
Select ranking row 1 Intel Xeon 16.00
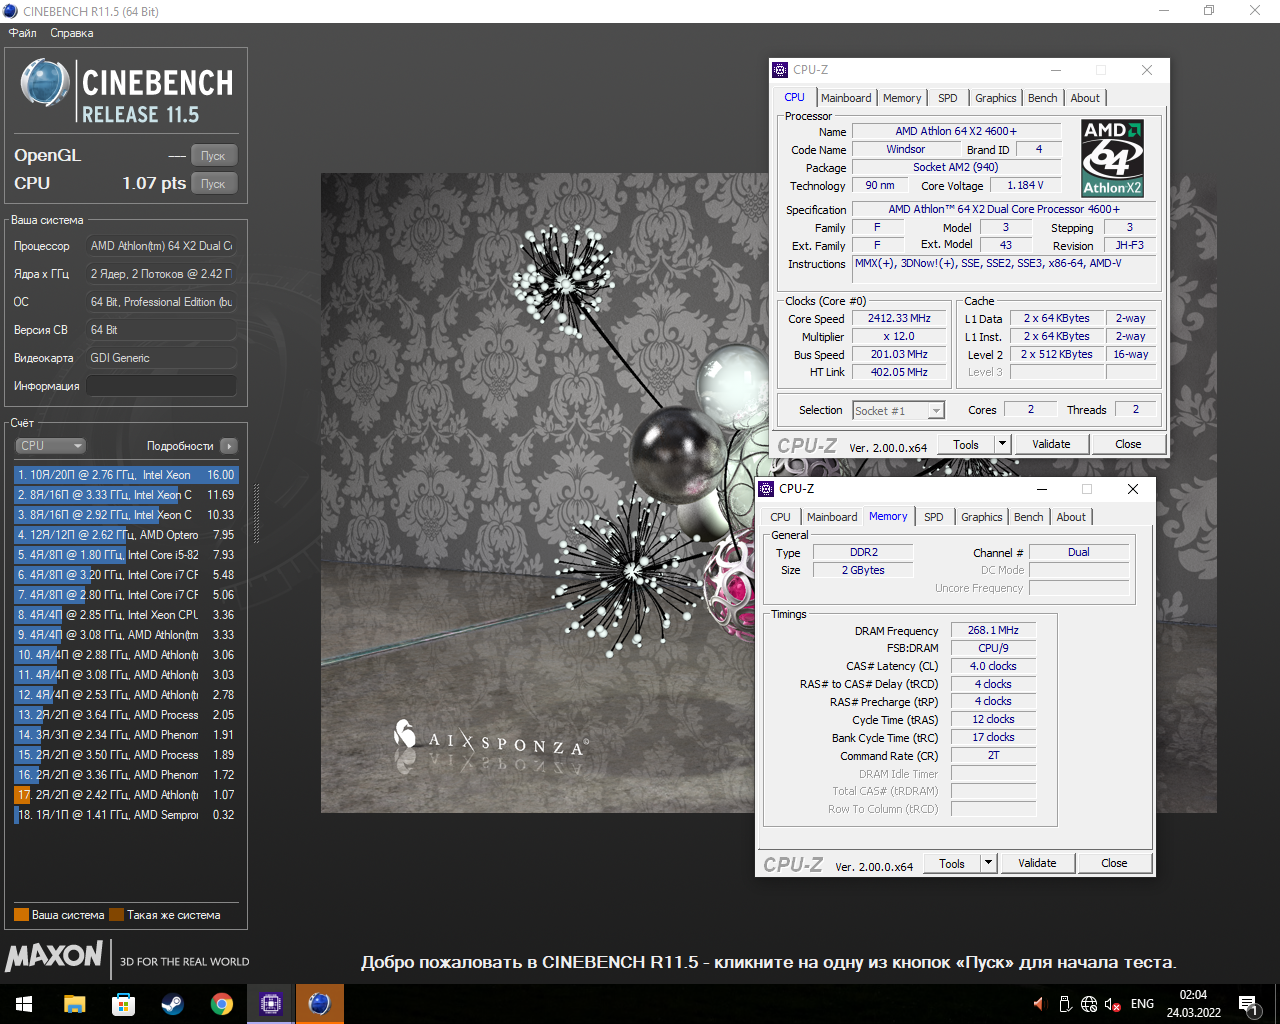[126, 475]
